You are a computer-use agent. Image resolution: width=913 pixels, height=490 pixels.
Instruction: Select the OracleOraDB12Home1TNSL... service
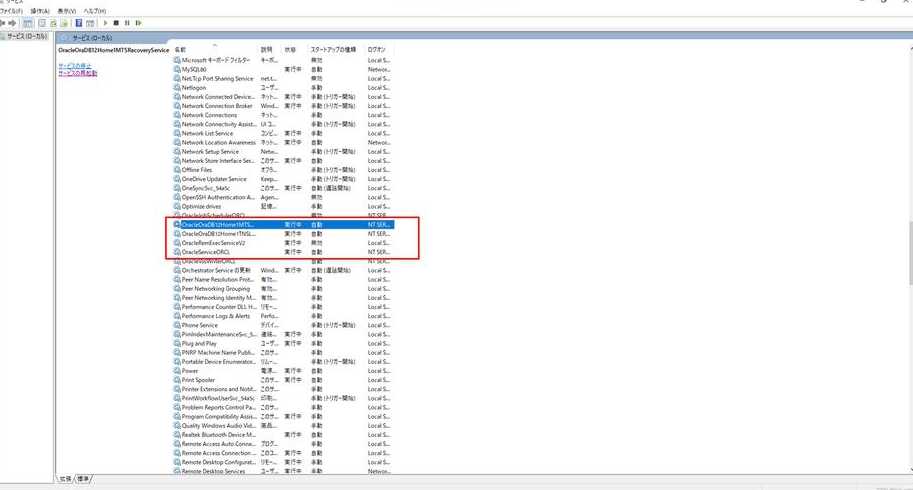284,234
